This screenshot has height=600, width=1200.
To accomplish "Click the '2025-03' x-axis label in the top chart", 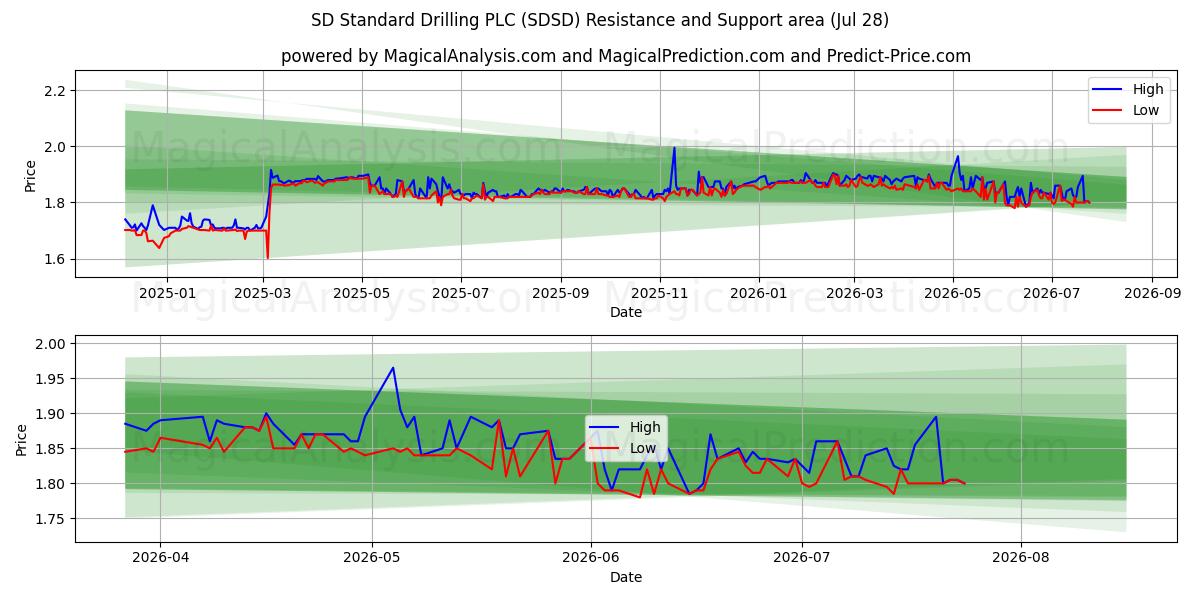I will pyautogui.click(x=264, y=294).
